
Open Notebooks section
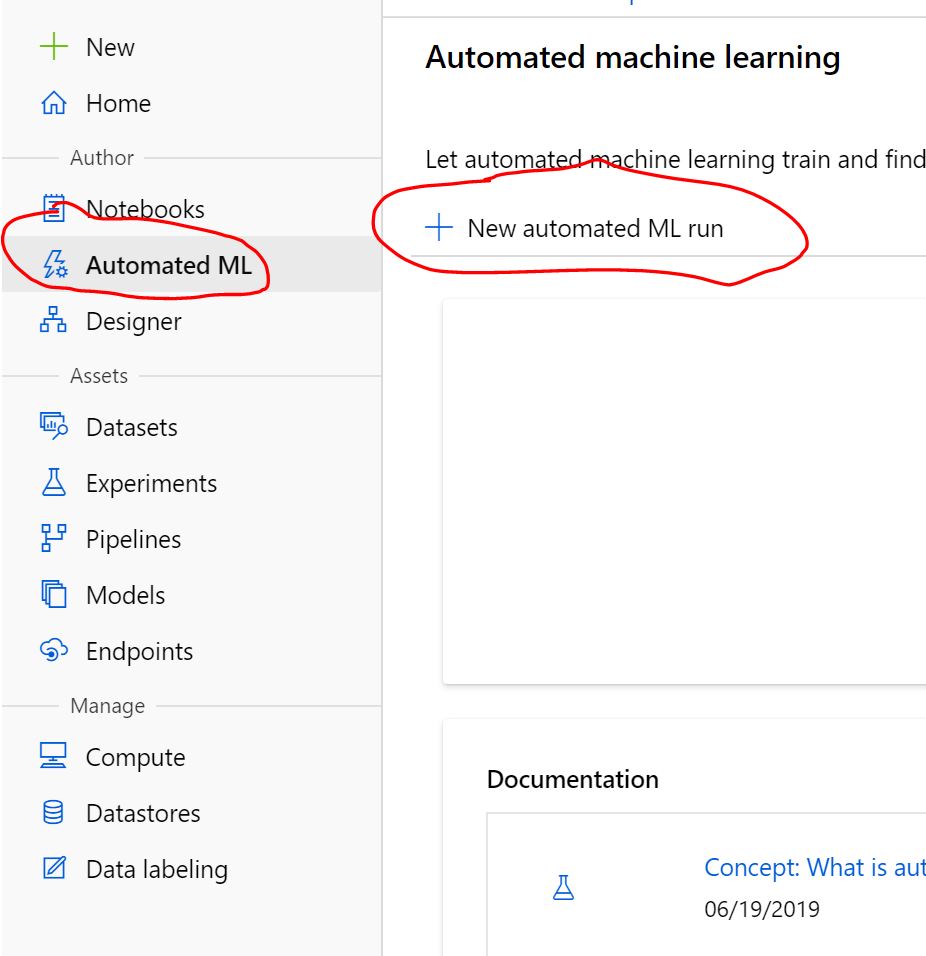point(145,209)
